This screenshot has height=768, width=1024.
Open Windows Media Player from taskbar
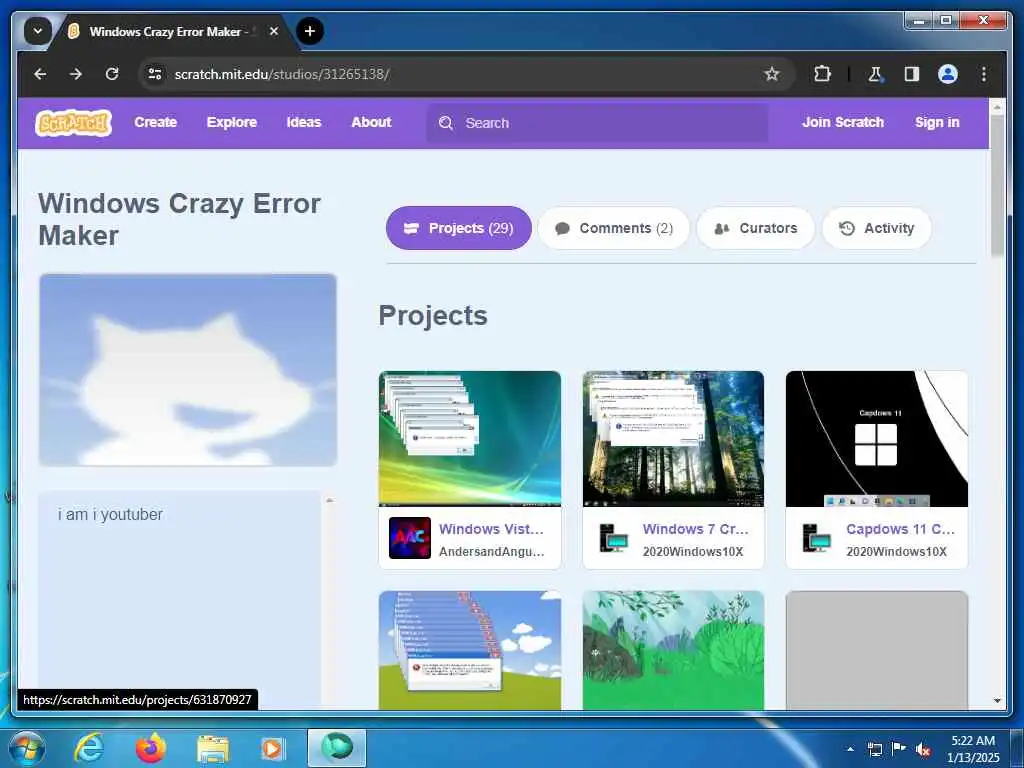coord(273,748)
